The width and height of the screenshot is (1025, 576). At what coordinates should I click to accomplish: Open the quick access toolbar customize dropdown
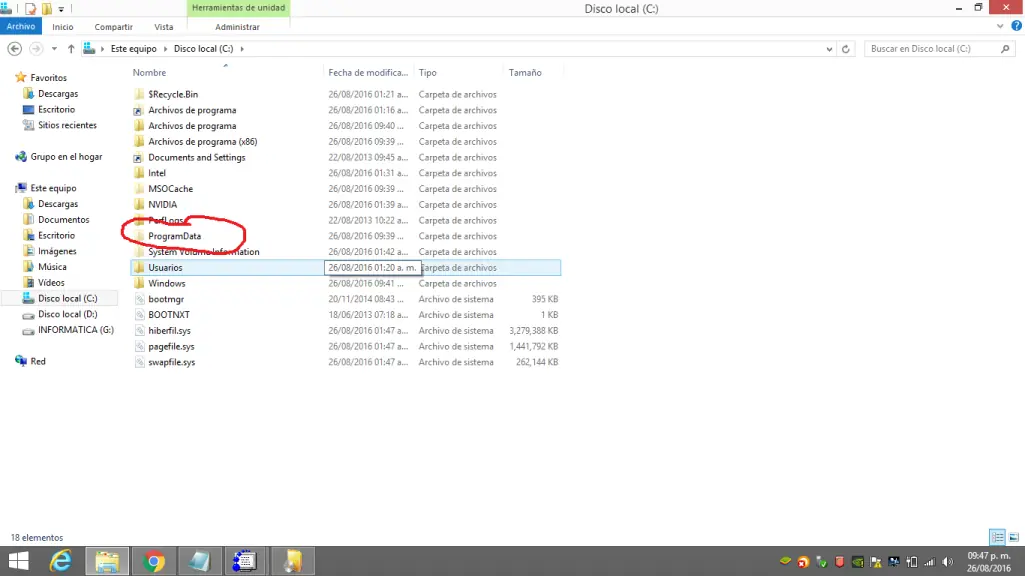[x=61, y=9]
